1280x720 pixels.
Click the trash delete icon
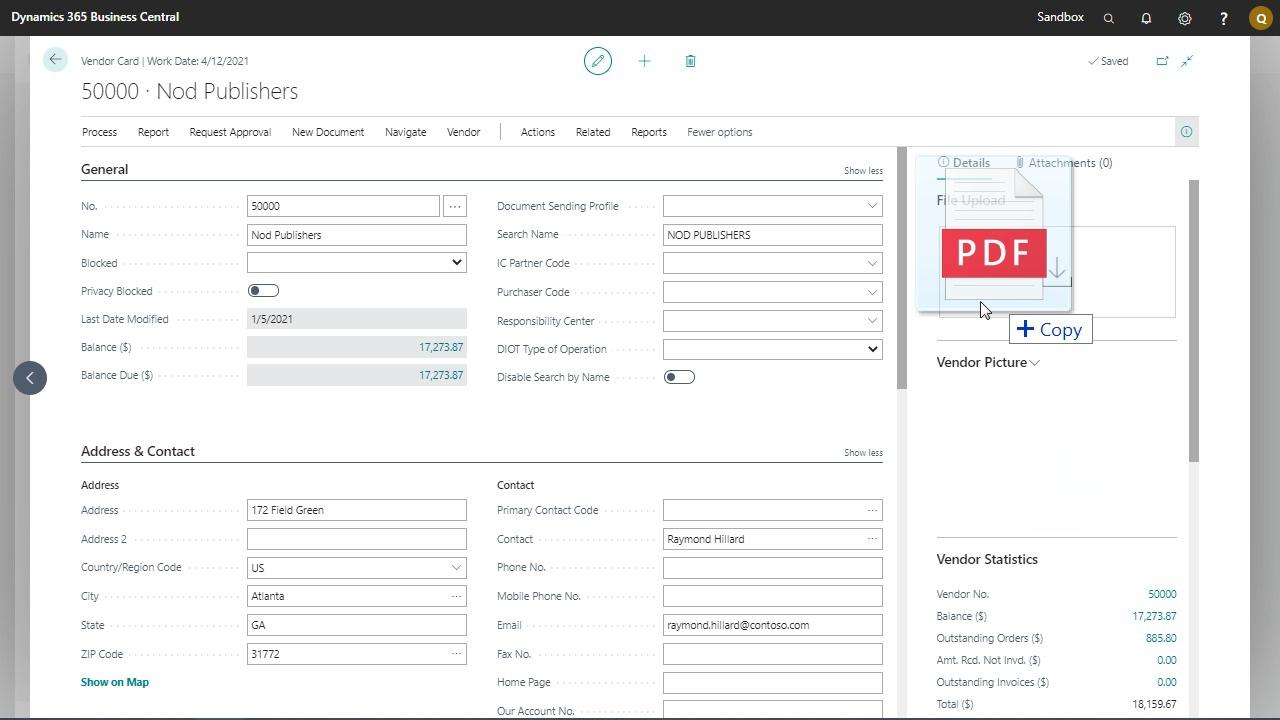click(690, 61)
